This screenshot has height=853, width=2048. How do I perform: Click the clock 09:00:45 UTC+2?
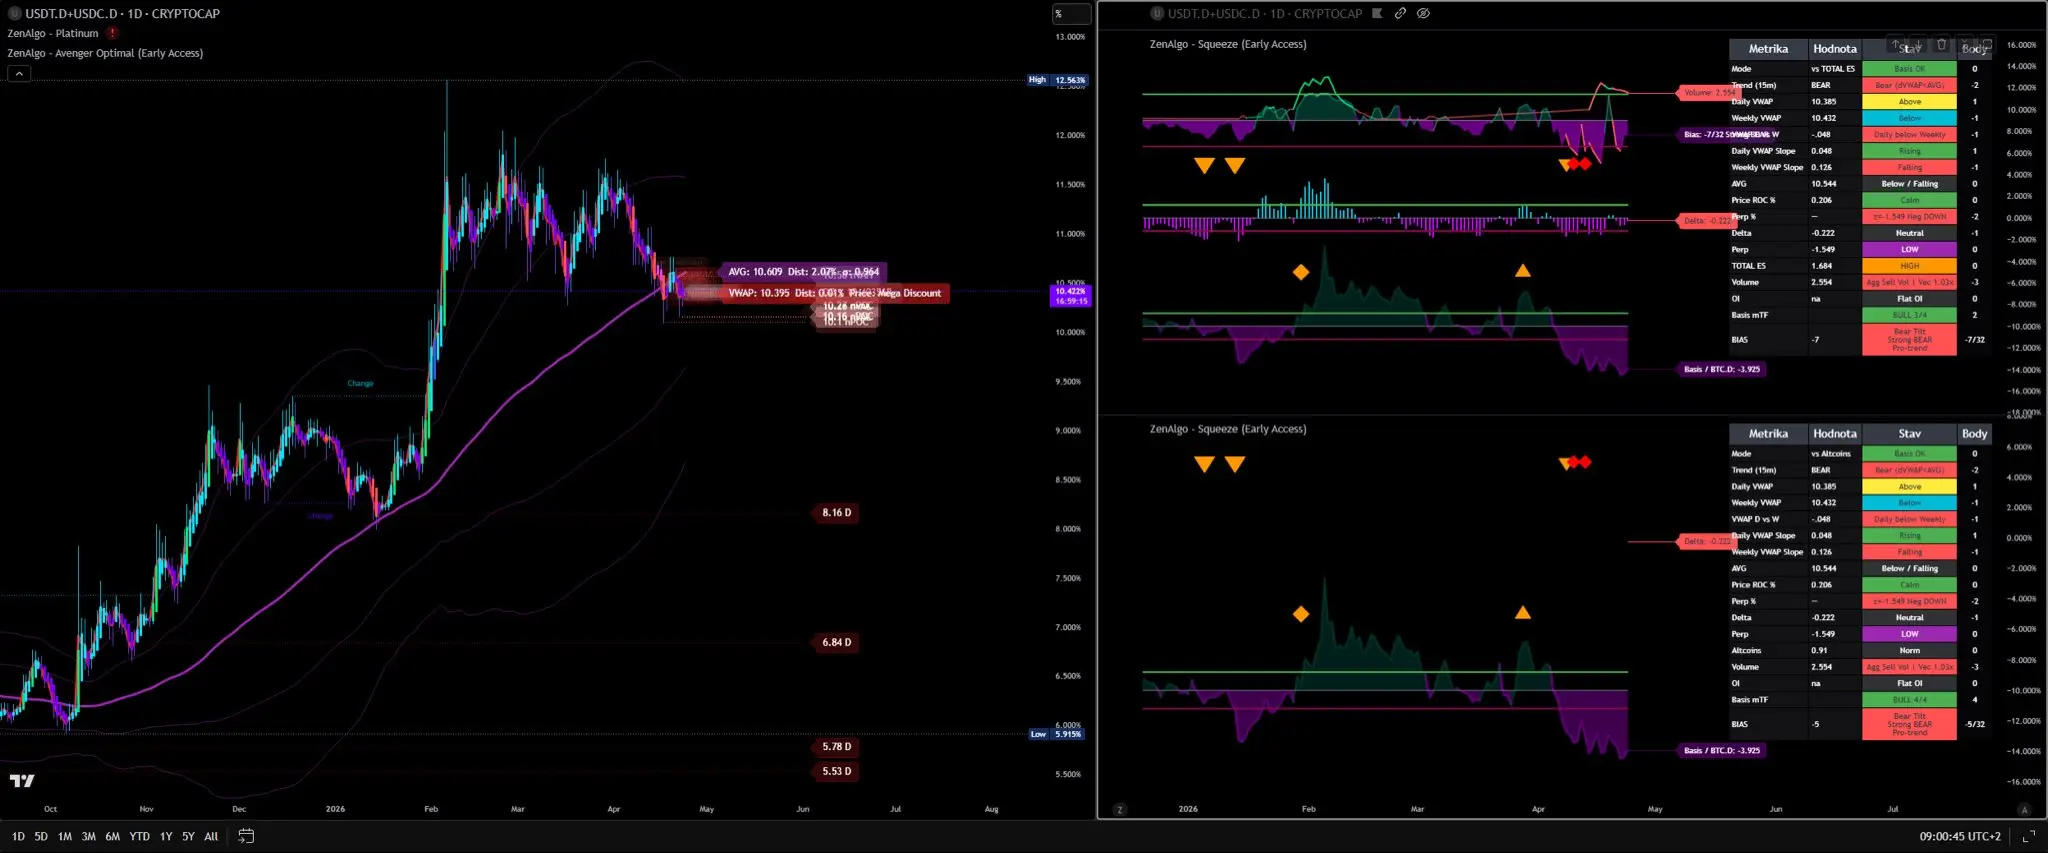(1960, 836)
